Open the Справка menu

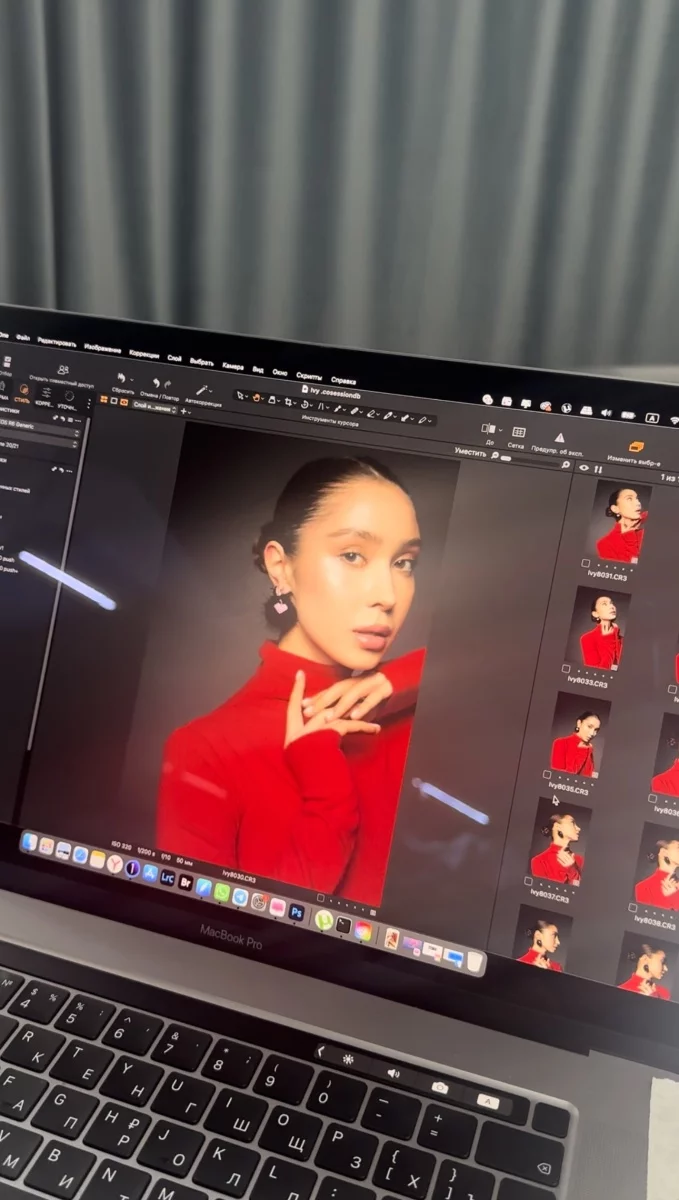pos(343,381)
